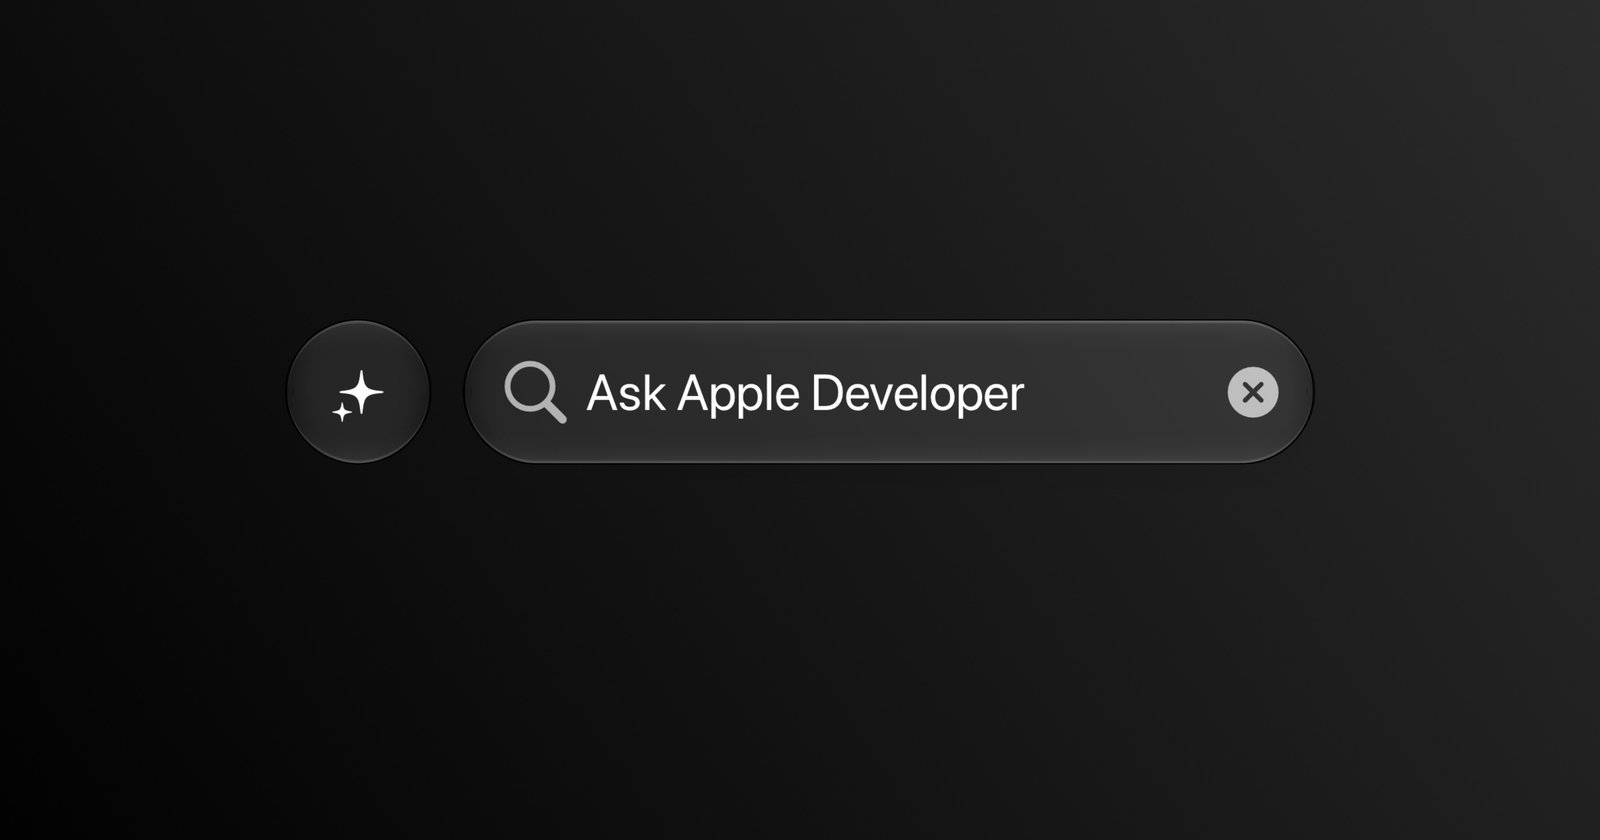Click empty space inside search pill before X

1125,392
